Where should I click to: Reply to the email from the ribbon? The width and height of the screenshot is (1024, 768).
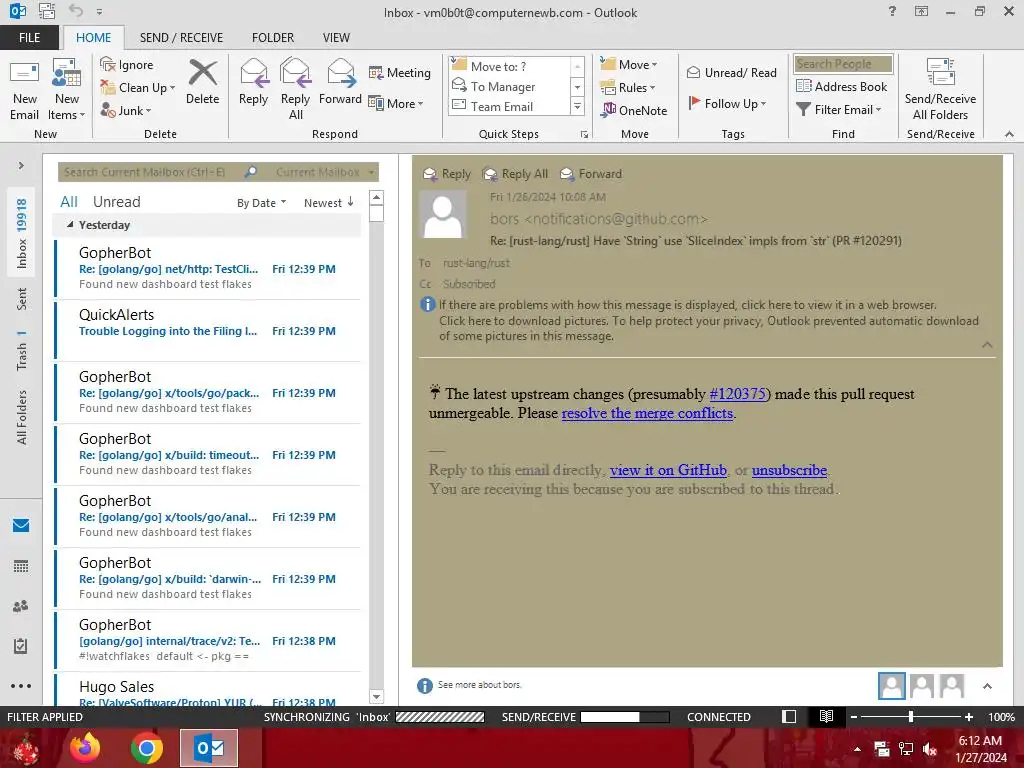click(x=253, y=82)
